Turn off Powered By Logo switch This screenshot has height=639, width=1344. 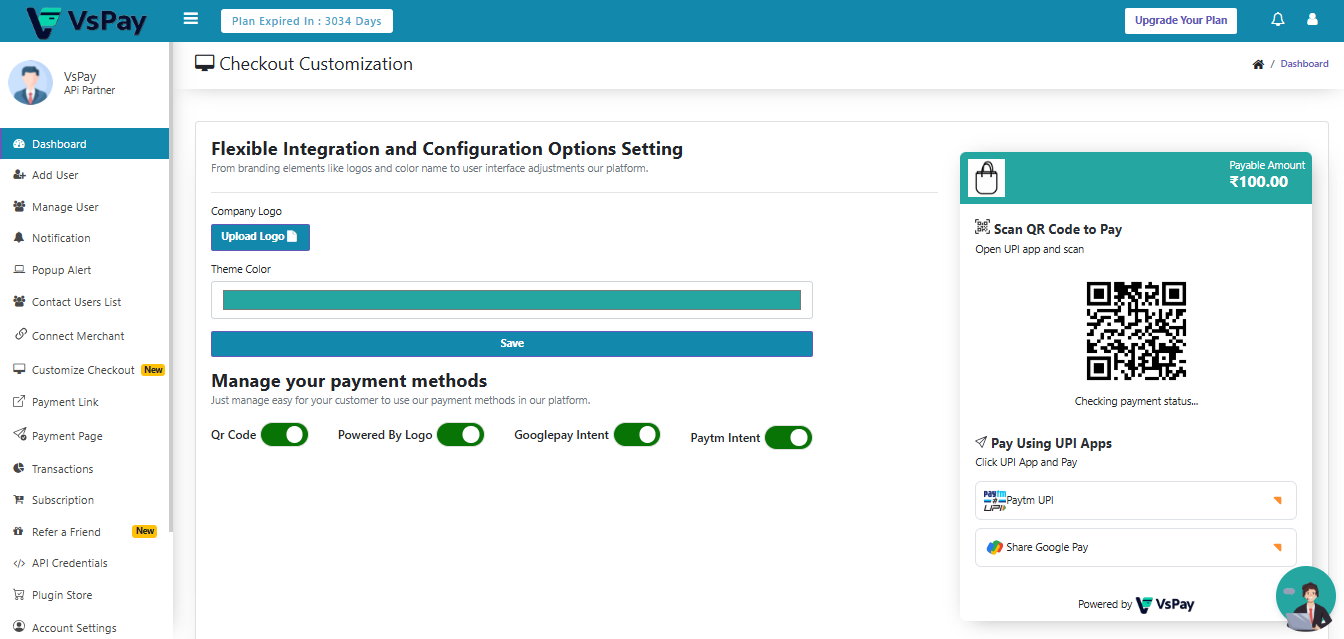[x=460, y=435]
